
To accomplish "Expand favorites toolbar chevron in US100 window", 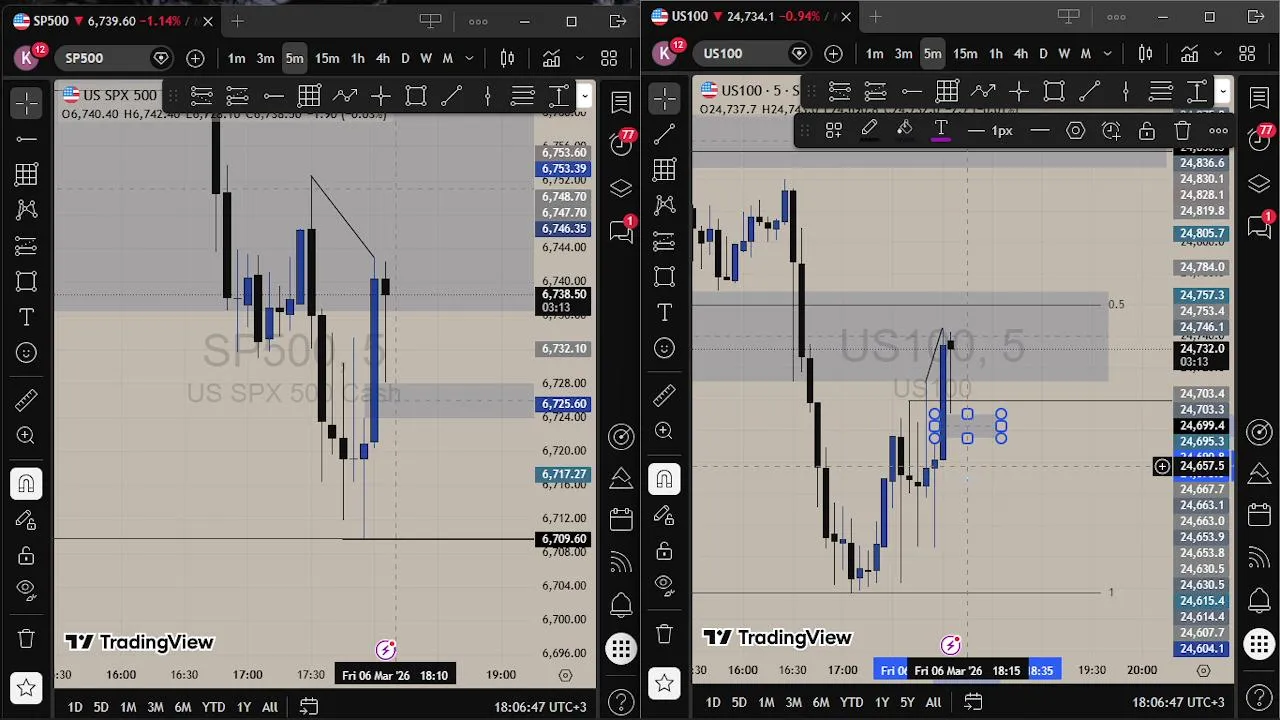I will coord(1222,92).
